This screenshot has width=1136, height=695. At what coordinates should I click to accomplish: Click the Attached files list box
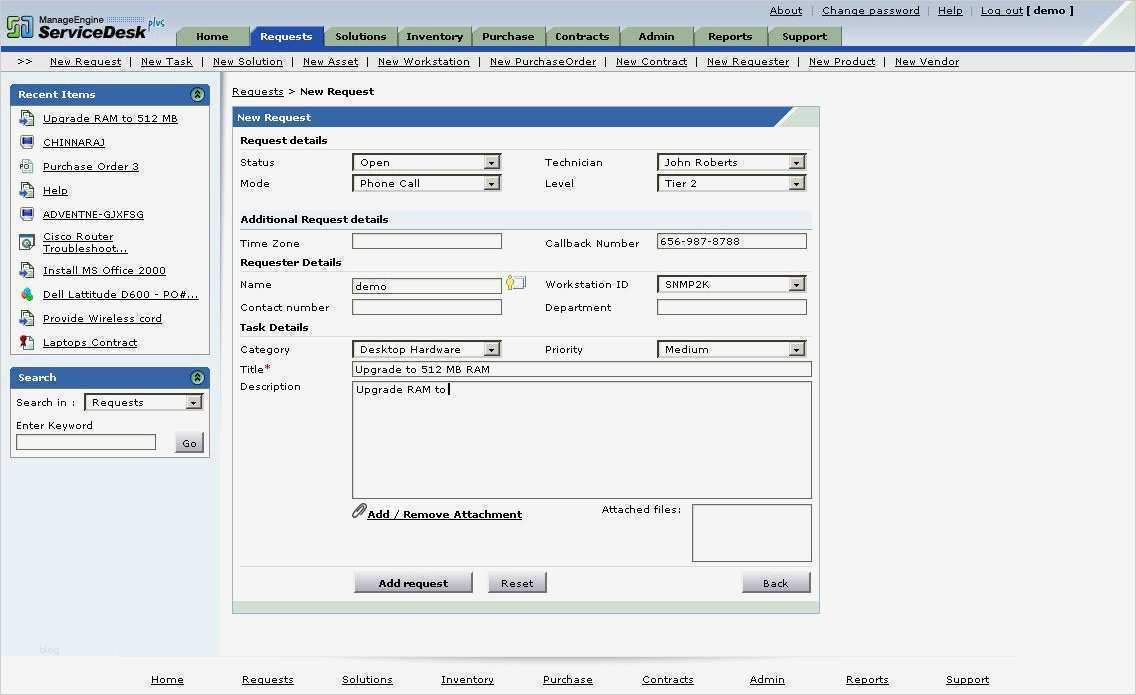click(752, 533)
